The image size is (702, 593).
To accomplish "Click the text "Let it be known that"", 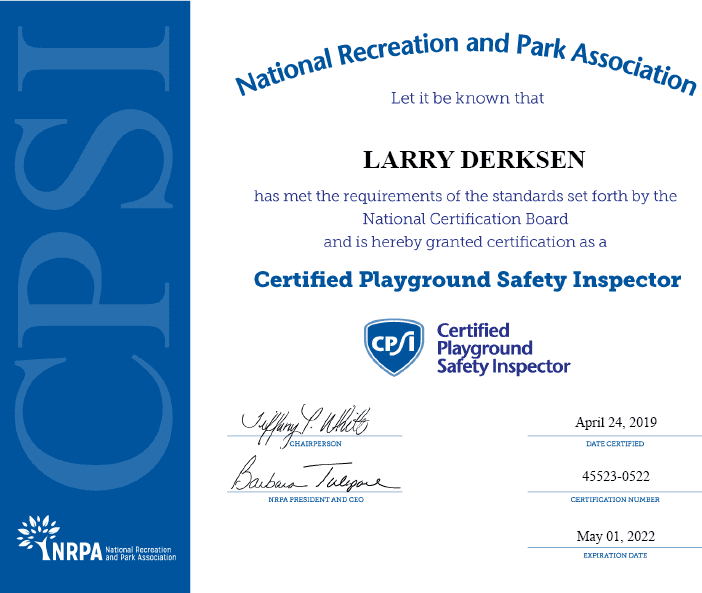I will pos(467,98).
